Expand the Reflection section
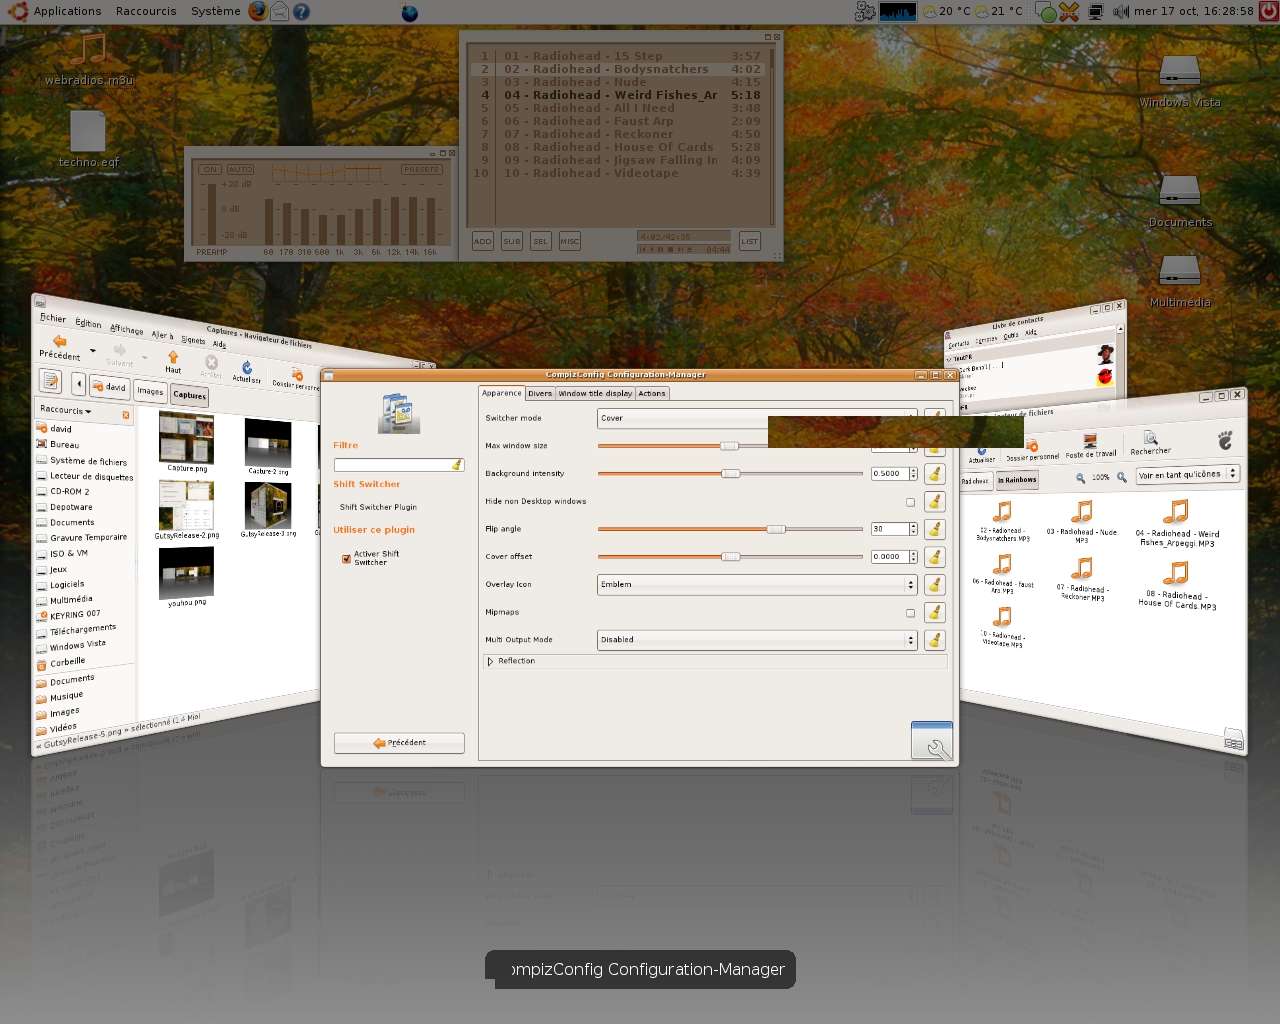Image resolution: width=1280 pixels, height=1024 pixels. (x=490, y=661)
